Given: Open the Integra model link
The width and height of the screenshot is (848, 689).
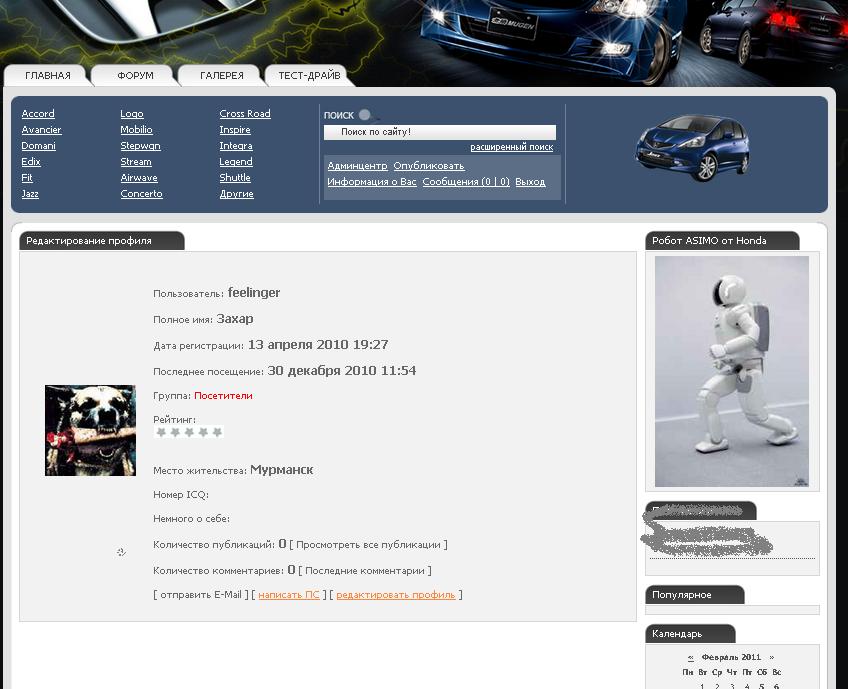Looking at the screenshot, I should 236,145.
